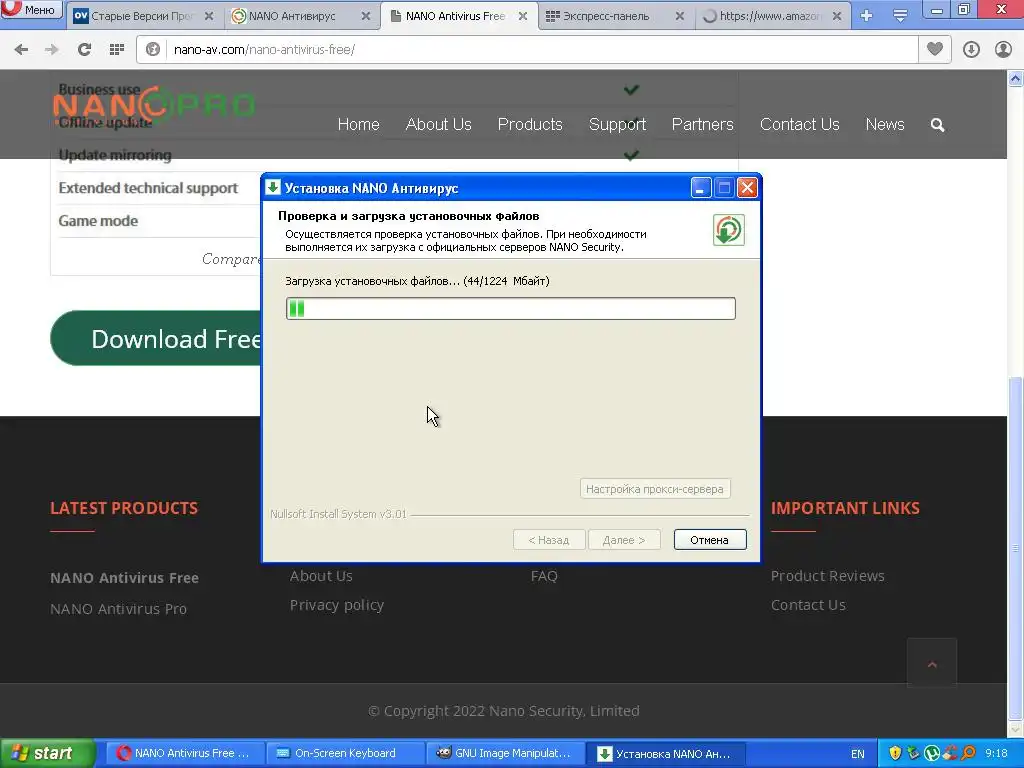Close the amazon.com tab

[837, 16]
